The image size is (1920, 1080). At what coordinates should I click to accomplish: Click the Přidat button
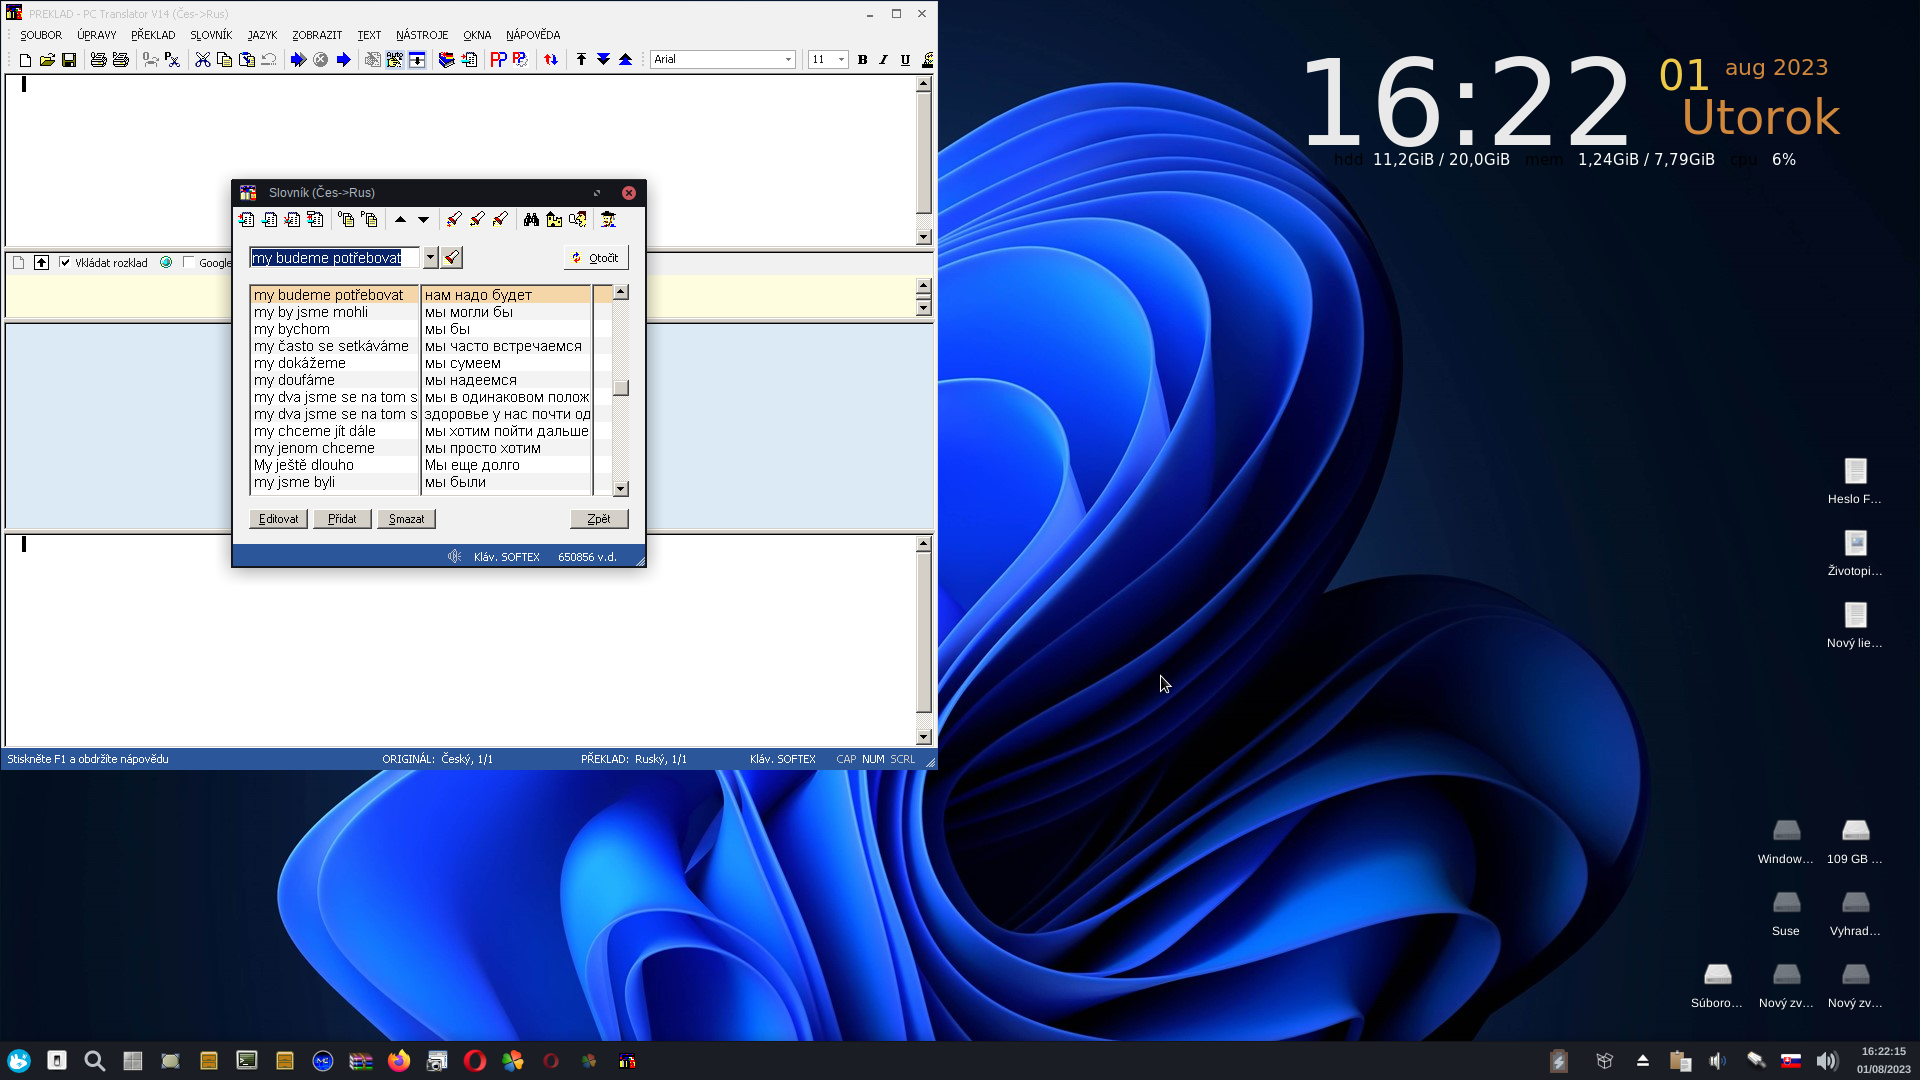pyautogui.click(x=342, y=519)
